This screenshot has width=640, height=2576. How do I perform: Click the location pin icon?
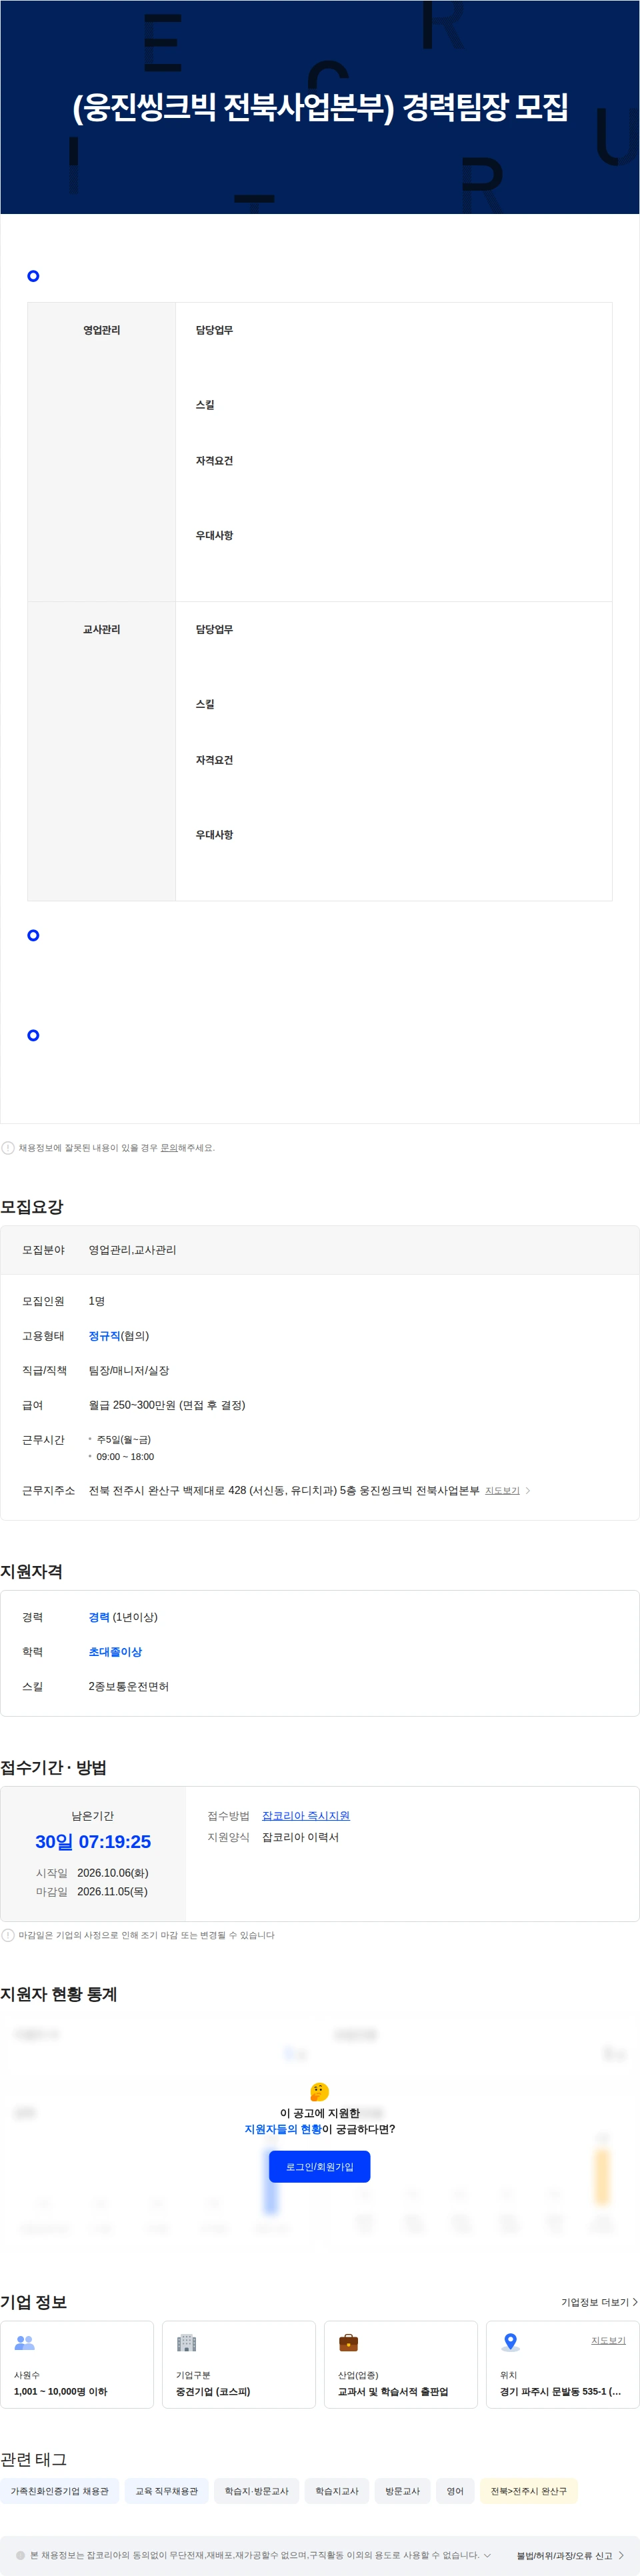tap(511, 2342)
